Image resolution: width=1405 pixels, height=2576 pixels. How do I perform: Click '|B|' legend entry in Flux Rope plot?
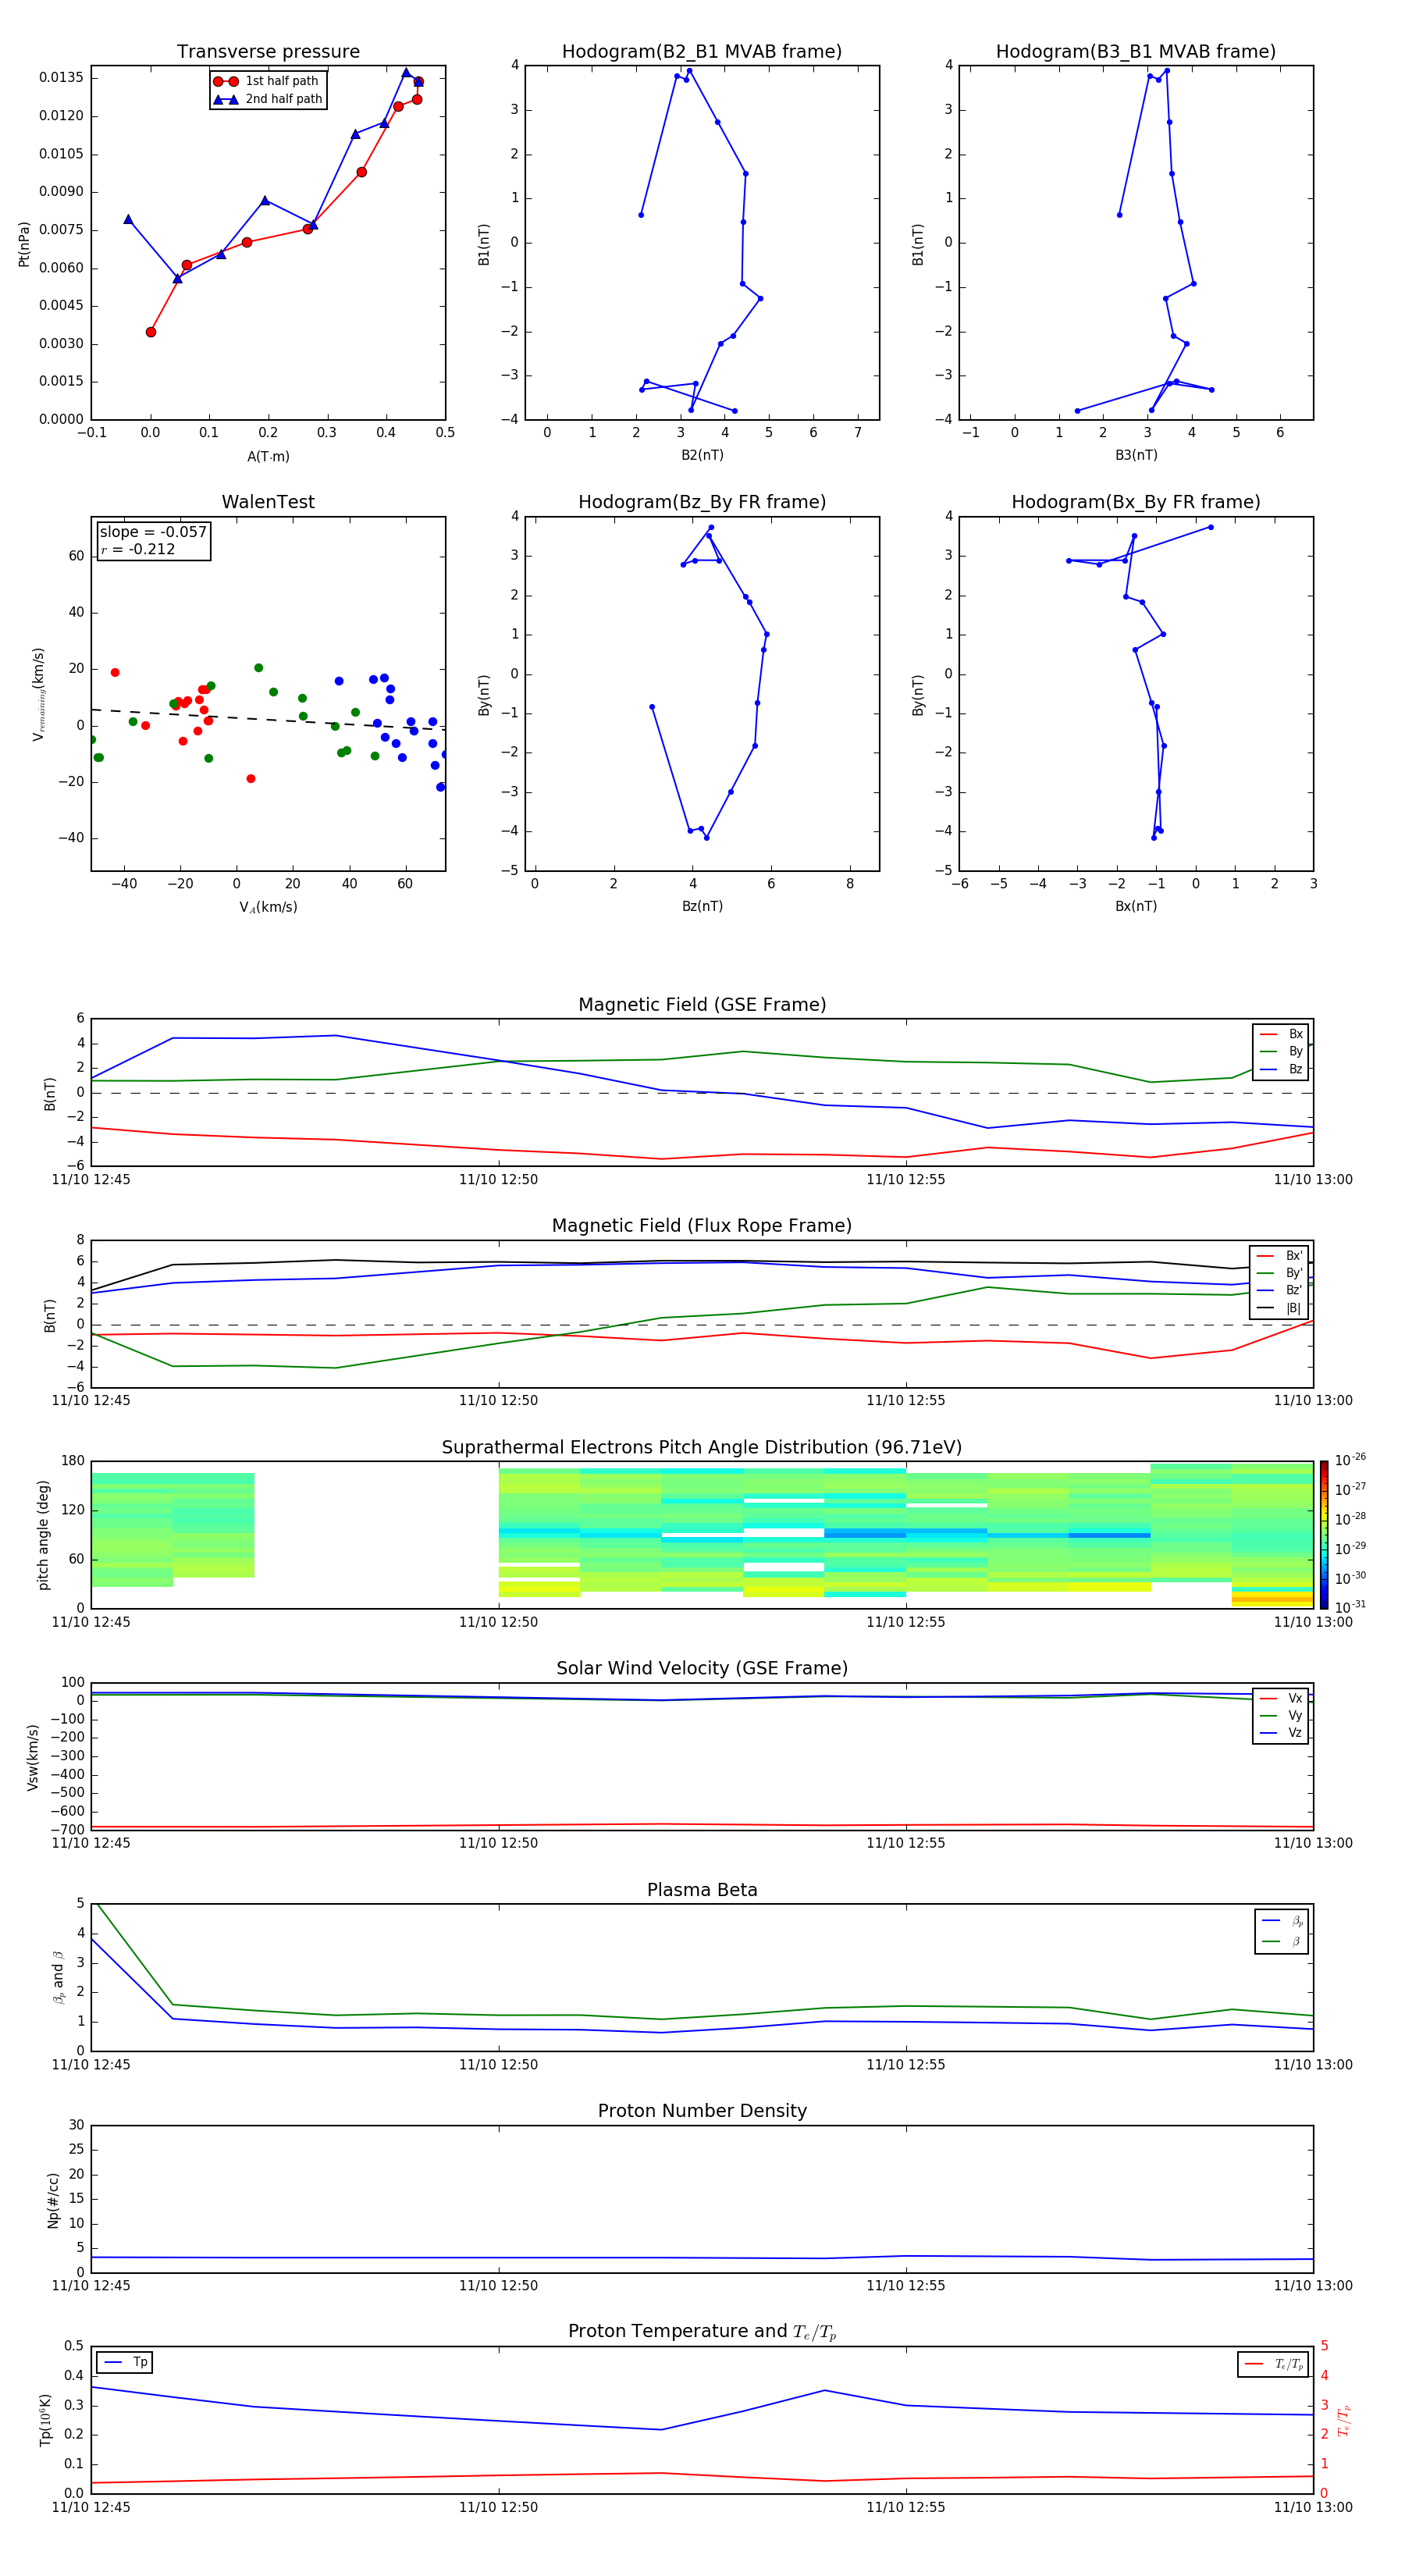click(1279, 1308)
